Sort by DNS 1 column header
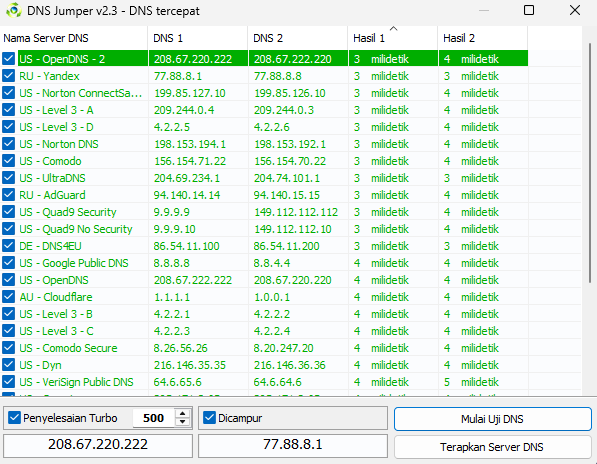 click(x=198, y=38)
